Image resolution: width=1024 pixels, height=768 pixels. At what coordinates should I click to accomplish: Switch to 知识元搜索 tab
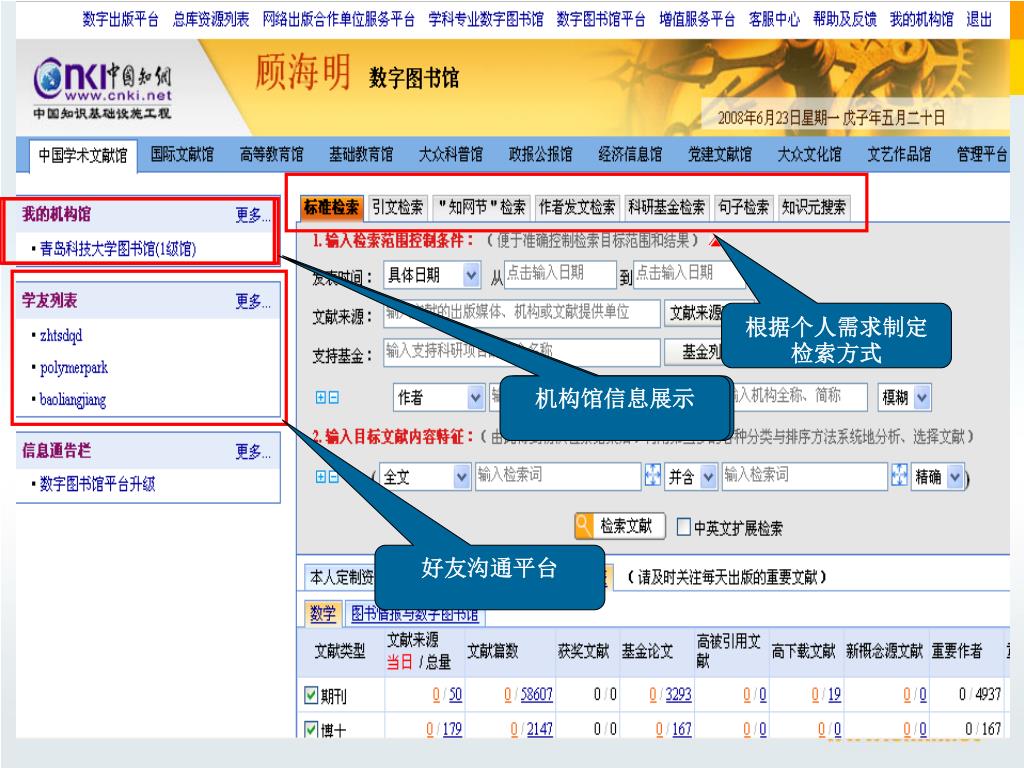(x=814, y=208)
